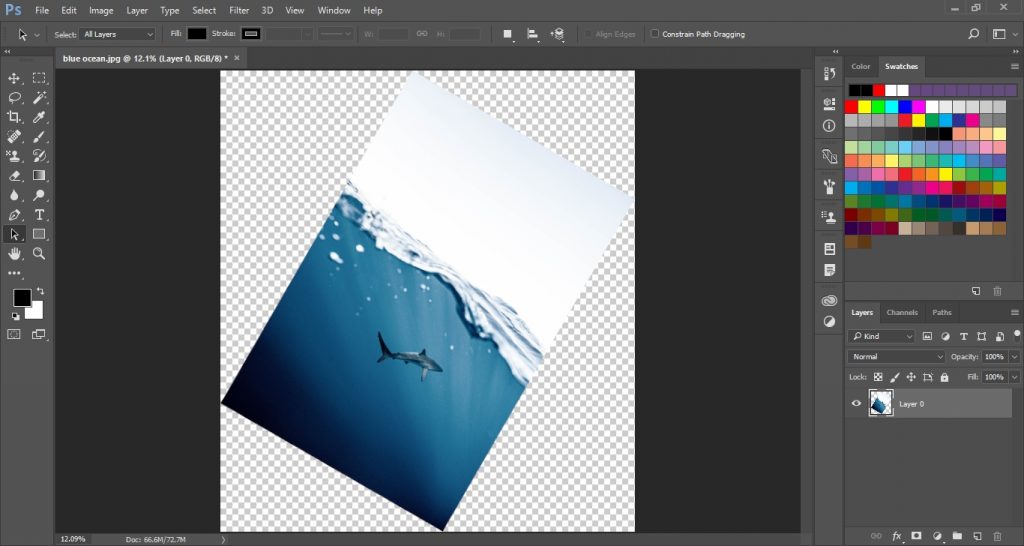Open the Normal blend mode dropdown
This screenshot has width=1024, height=546.
coord(896,357)
